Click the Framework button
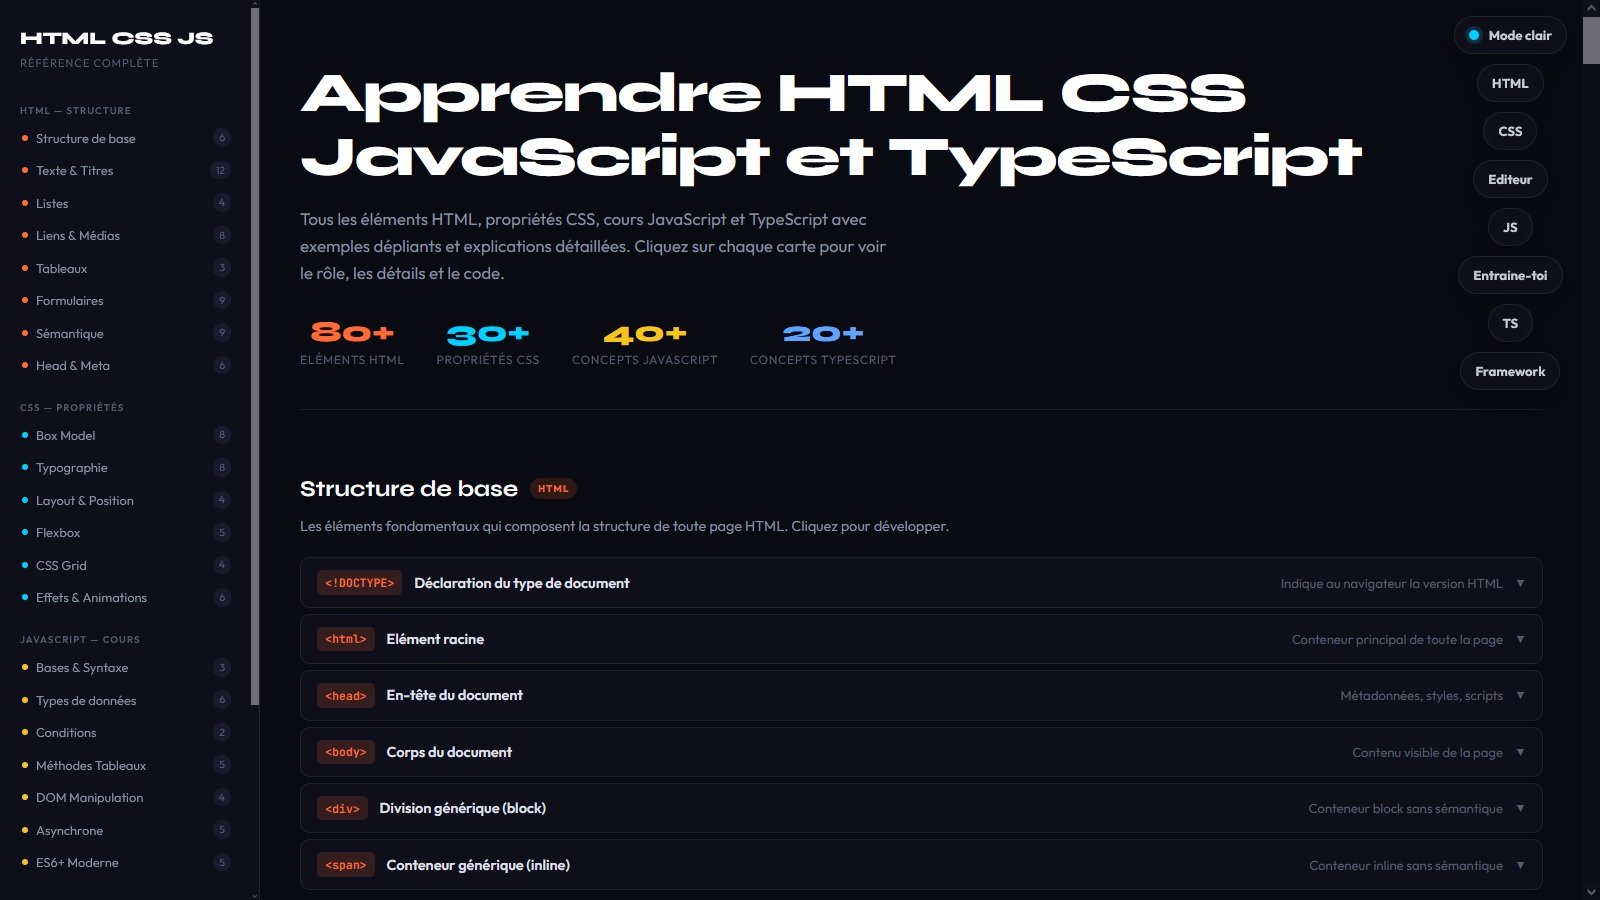Viewport: 1600px width, 900px height. (x=1509, y=371)
